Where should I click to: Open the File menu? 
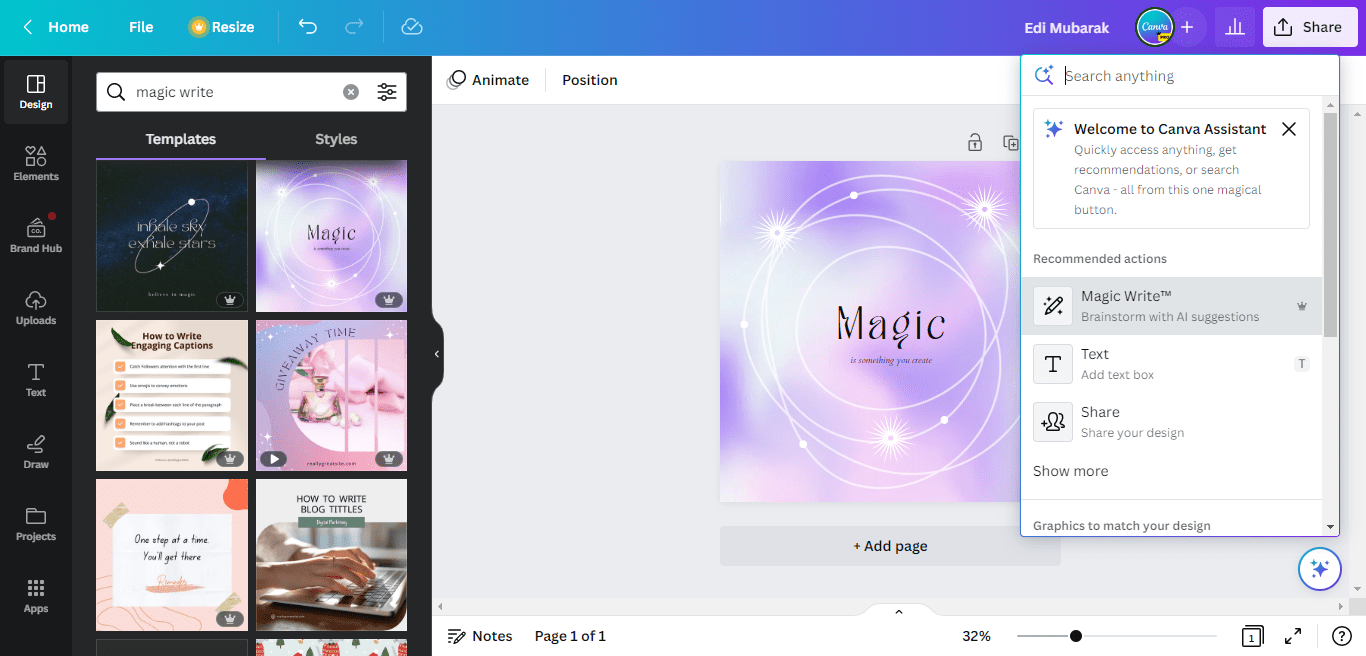click(140, 27)
